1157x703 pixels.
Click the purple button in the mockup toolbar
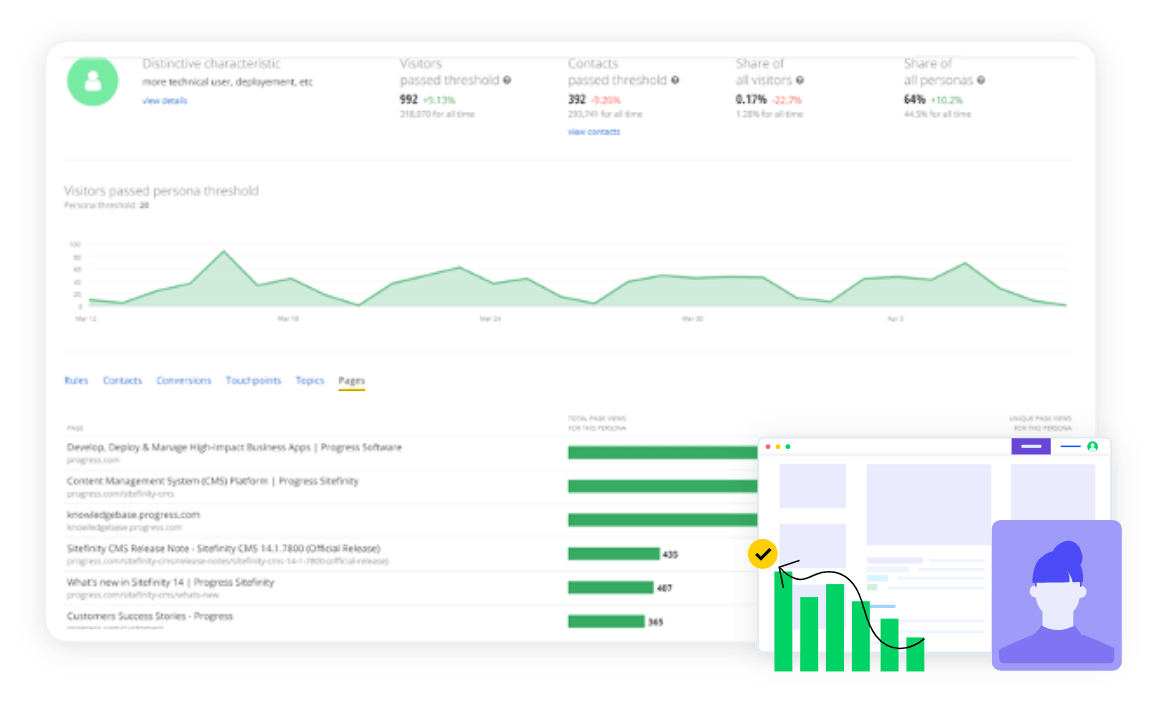pyautogui.click(x=1031, y=446)
